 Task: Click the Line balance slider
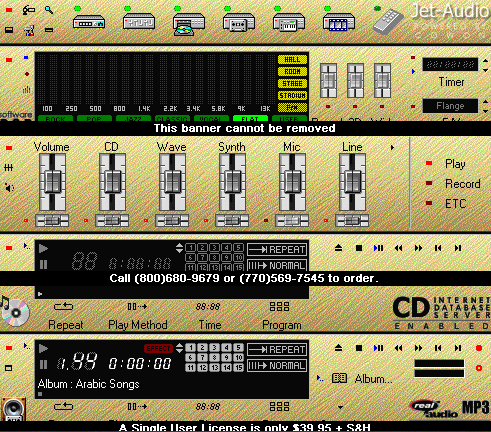pyautogui.click(x=352, y=221)
